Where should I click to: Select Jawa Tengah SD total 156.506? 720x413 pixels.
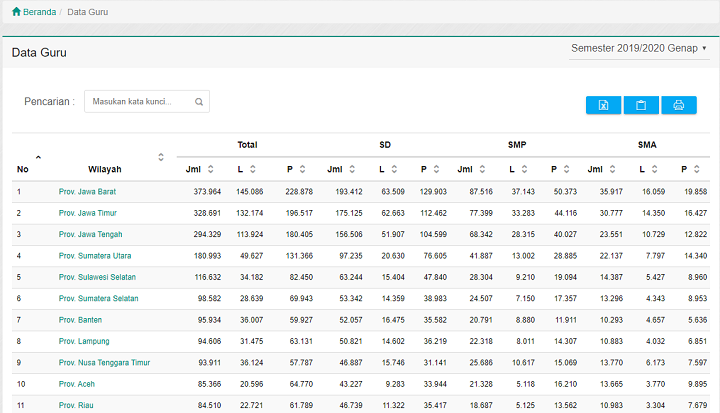point(349,234)
